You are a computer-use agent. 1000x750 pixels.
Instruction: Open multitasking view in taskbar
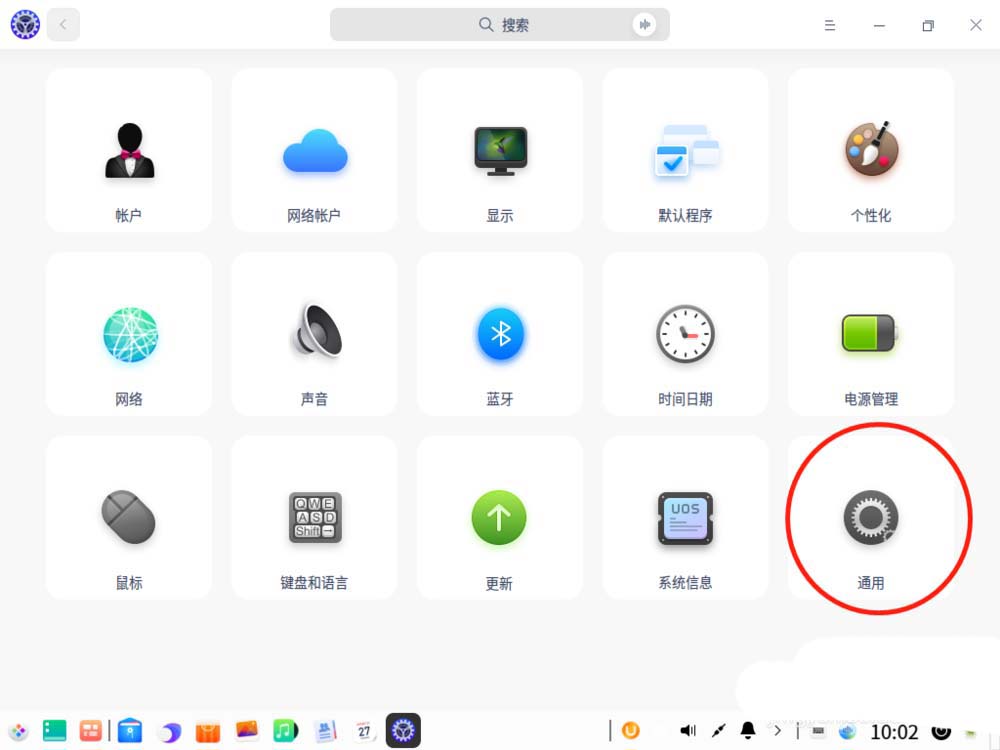(x=91, y=731)
